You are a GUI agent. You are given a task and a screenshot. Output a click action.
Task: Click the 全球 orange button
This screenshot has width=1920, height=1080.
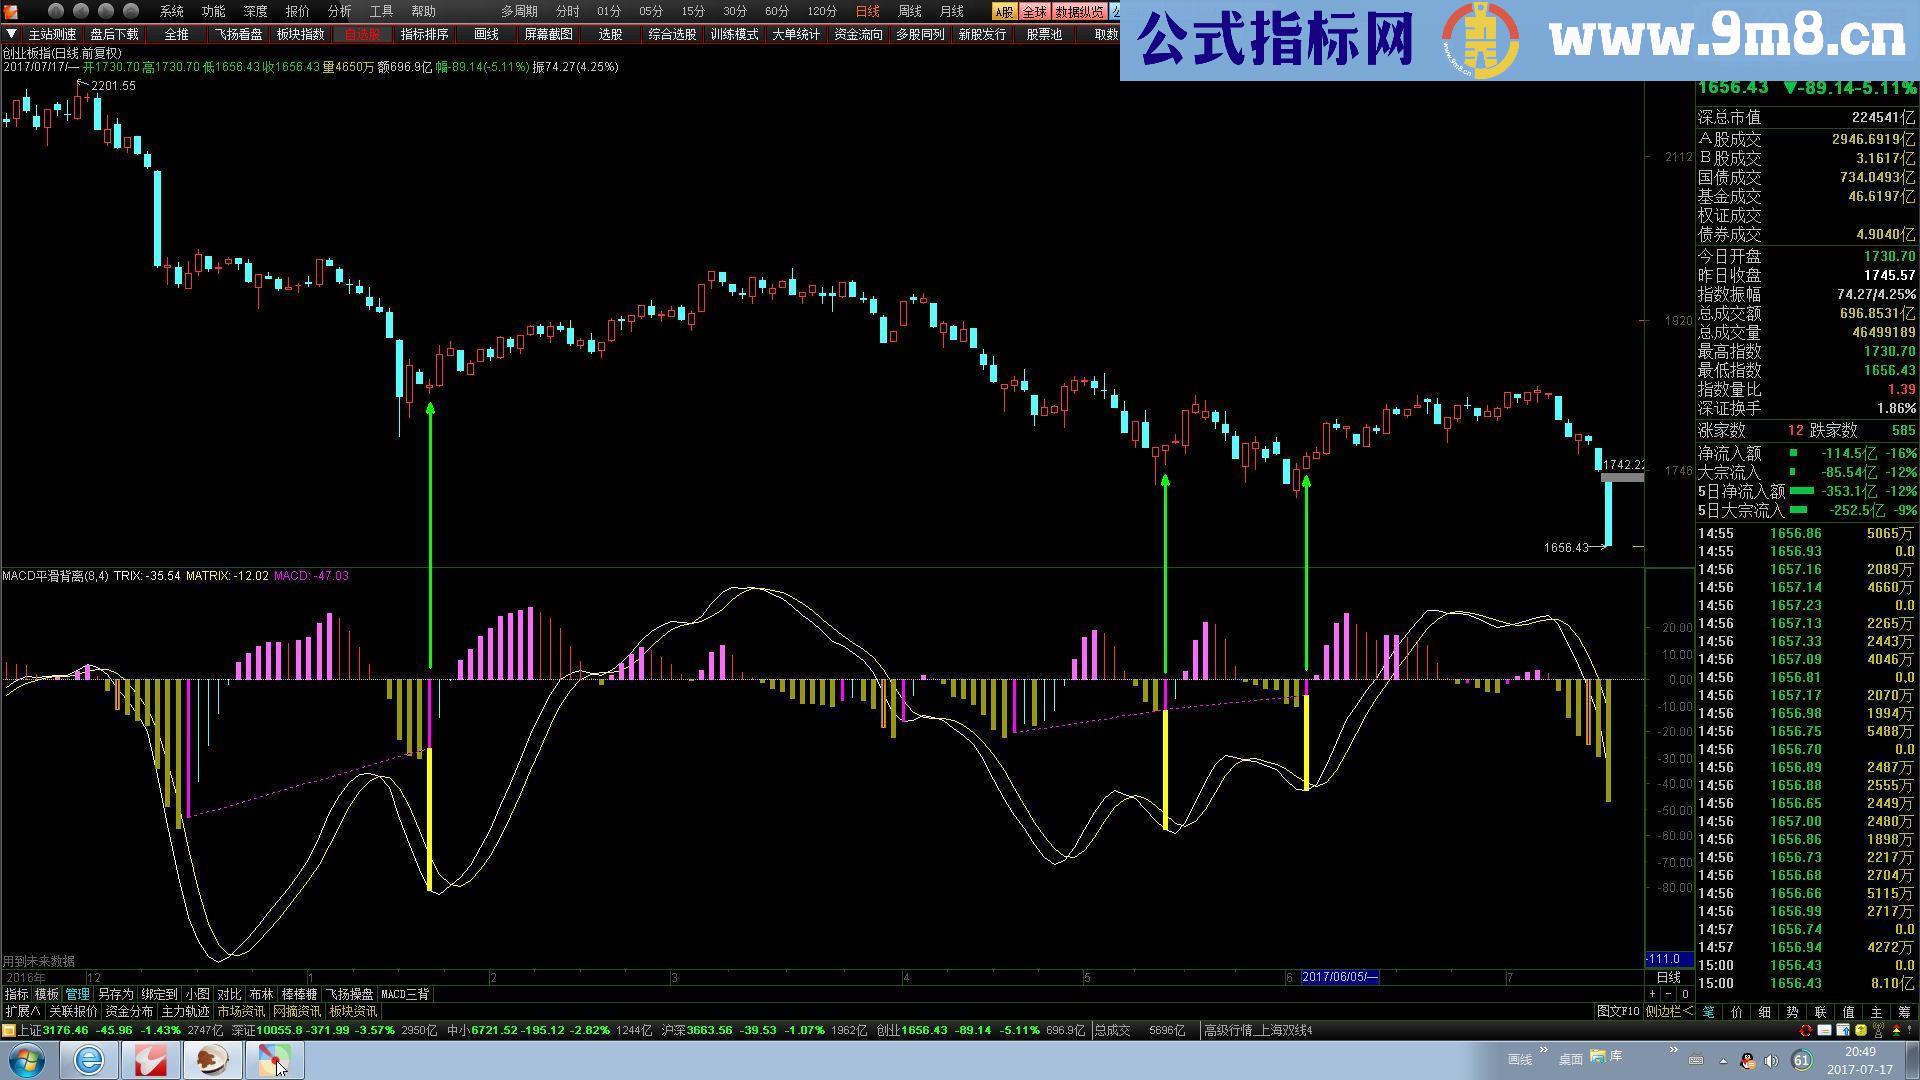coord(1034,11)
